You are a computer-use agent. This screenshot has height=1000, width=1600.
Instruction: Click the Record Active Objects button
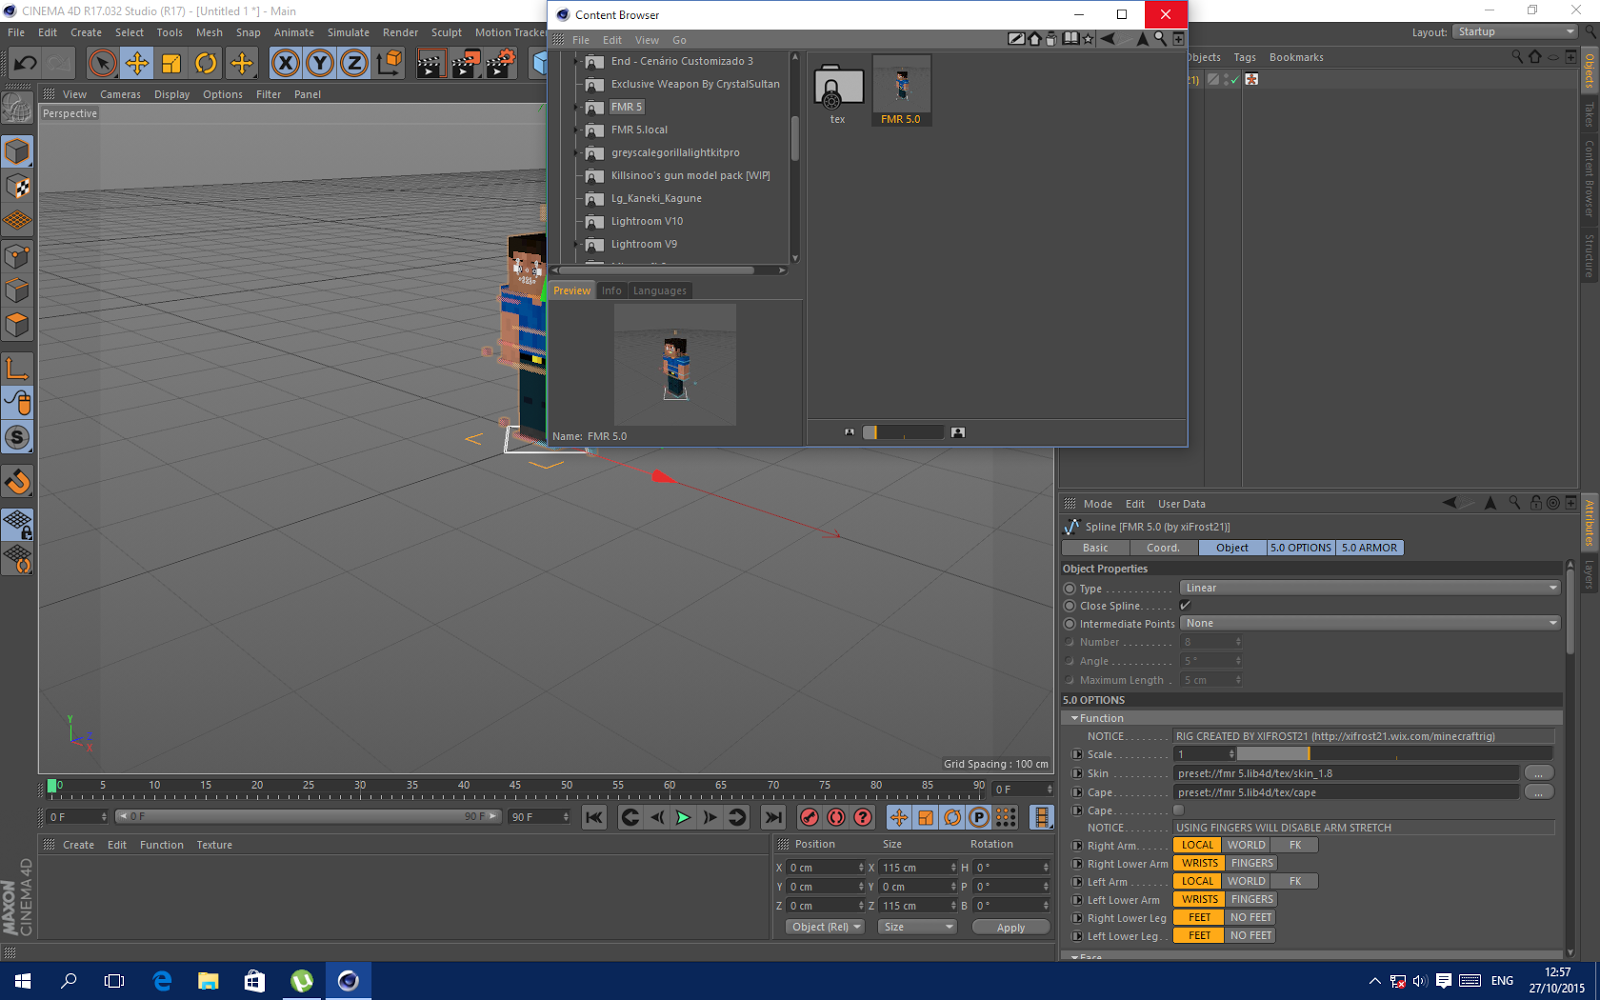809,817
